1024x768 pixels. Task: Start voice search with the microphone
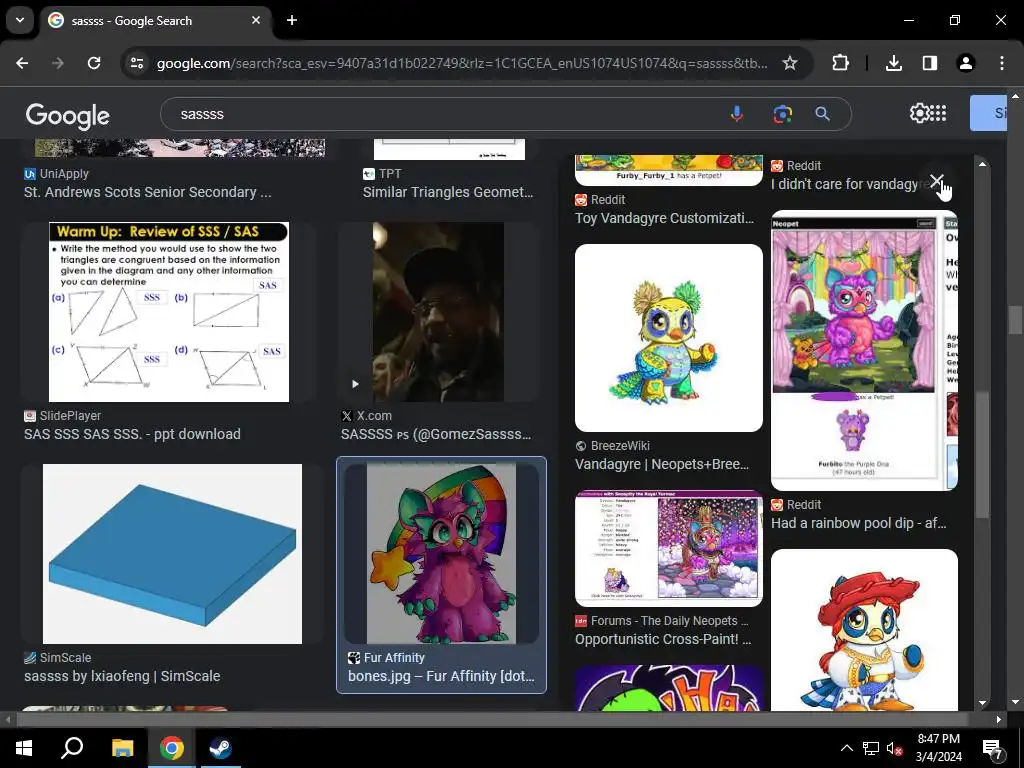[x=737, y=114]
